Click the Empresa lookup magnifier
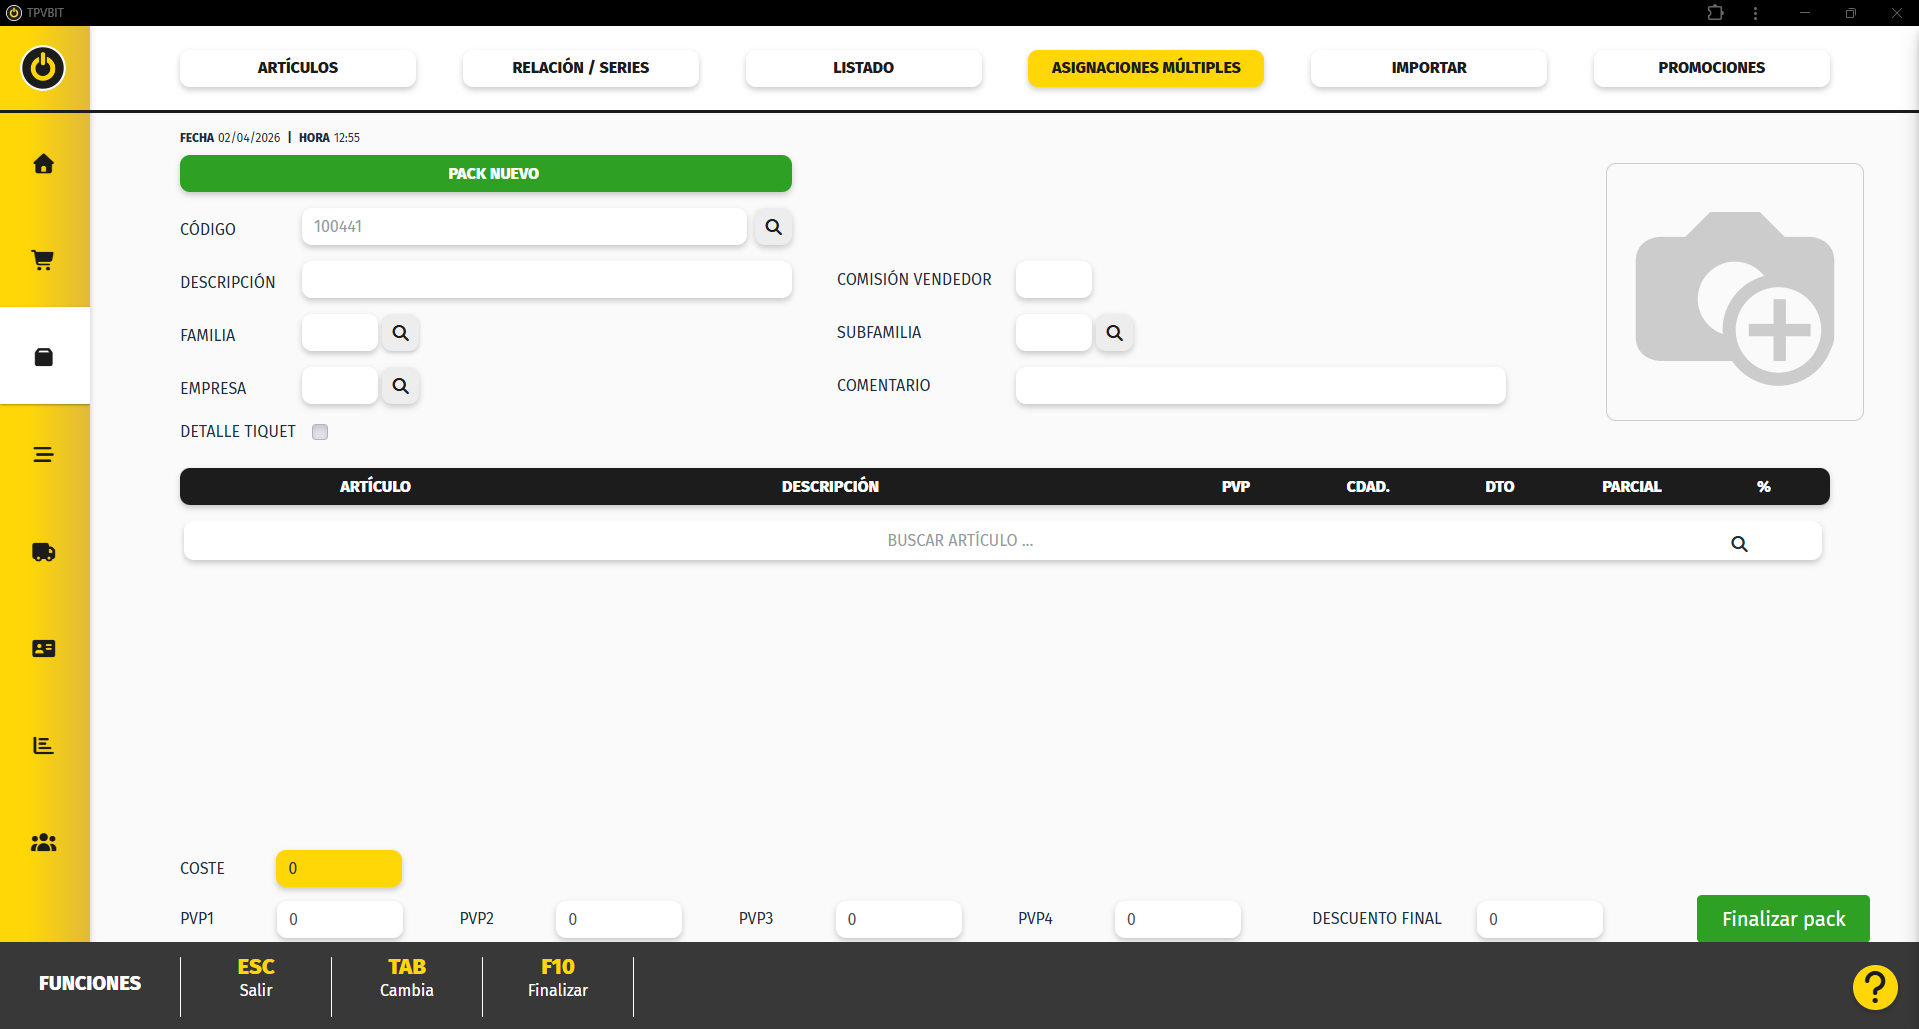Viewport: 1919px width, 1029px height. [x=400, y=386]
